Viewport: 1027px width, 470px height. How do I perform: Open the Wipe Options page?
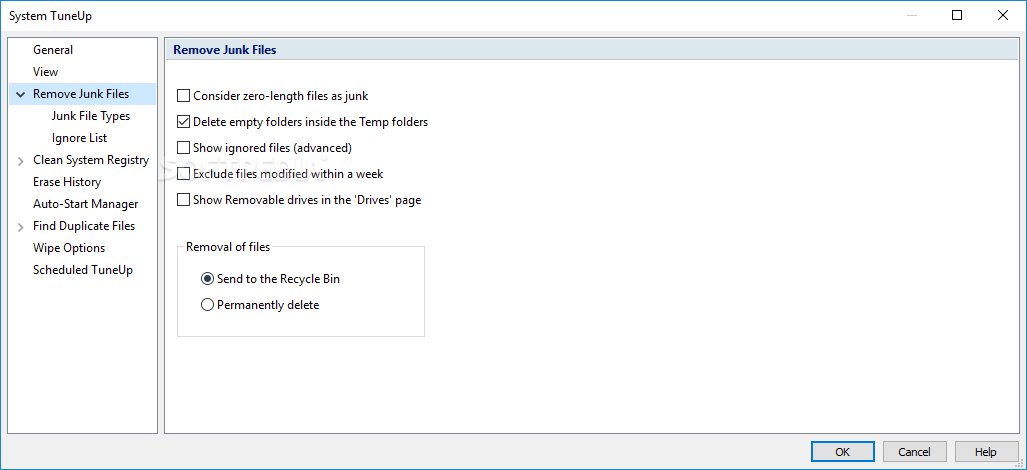click(69, 248)
